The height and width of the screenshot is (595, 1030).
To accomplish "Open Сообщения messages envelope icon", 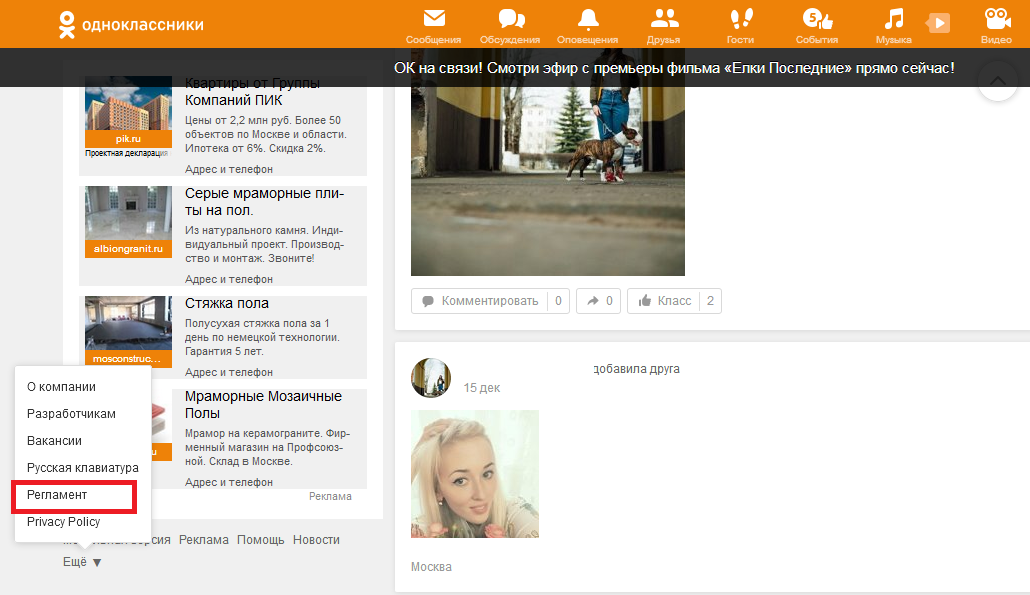I will click(433, 20).
